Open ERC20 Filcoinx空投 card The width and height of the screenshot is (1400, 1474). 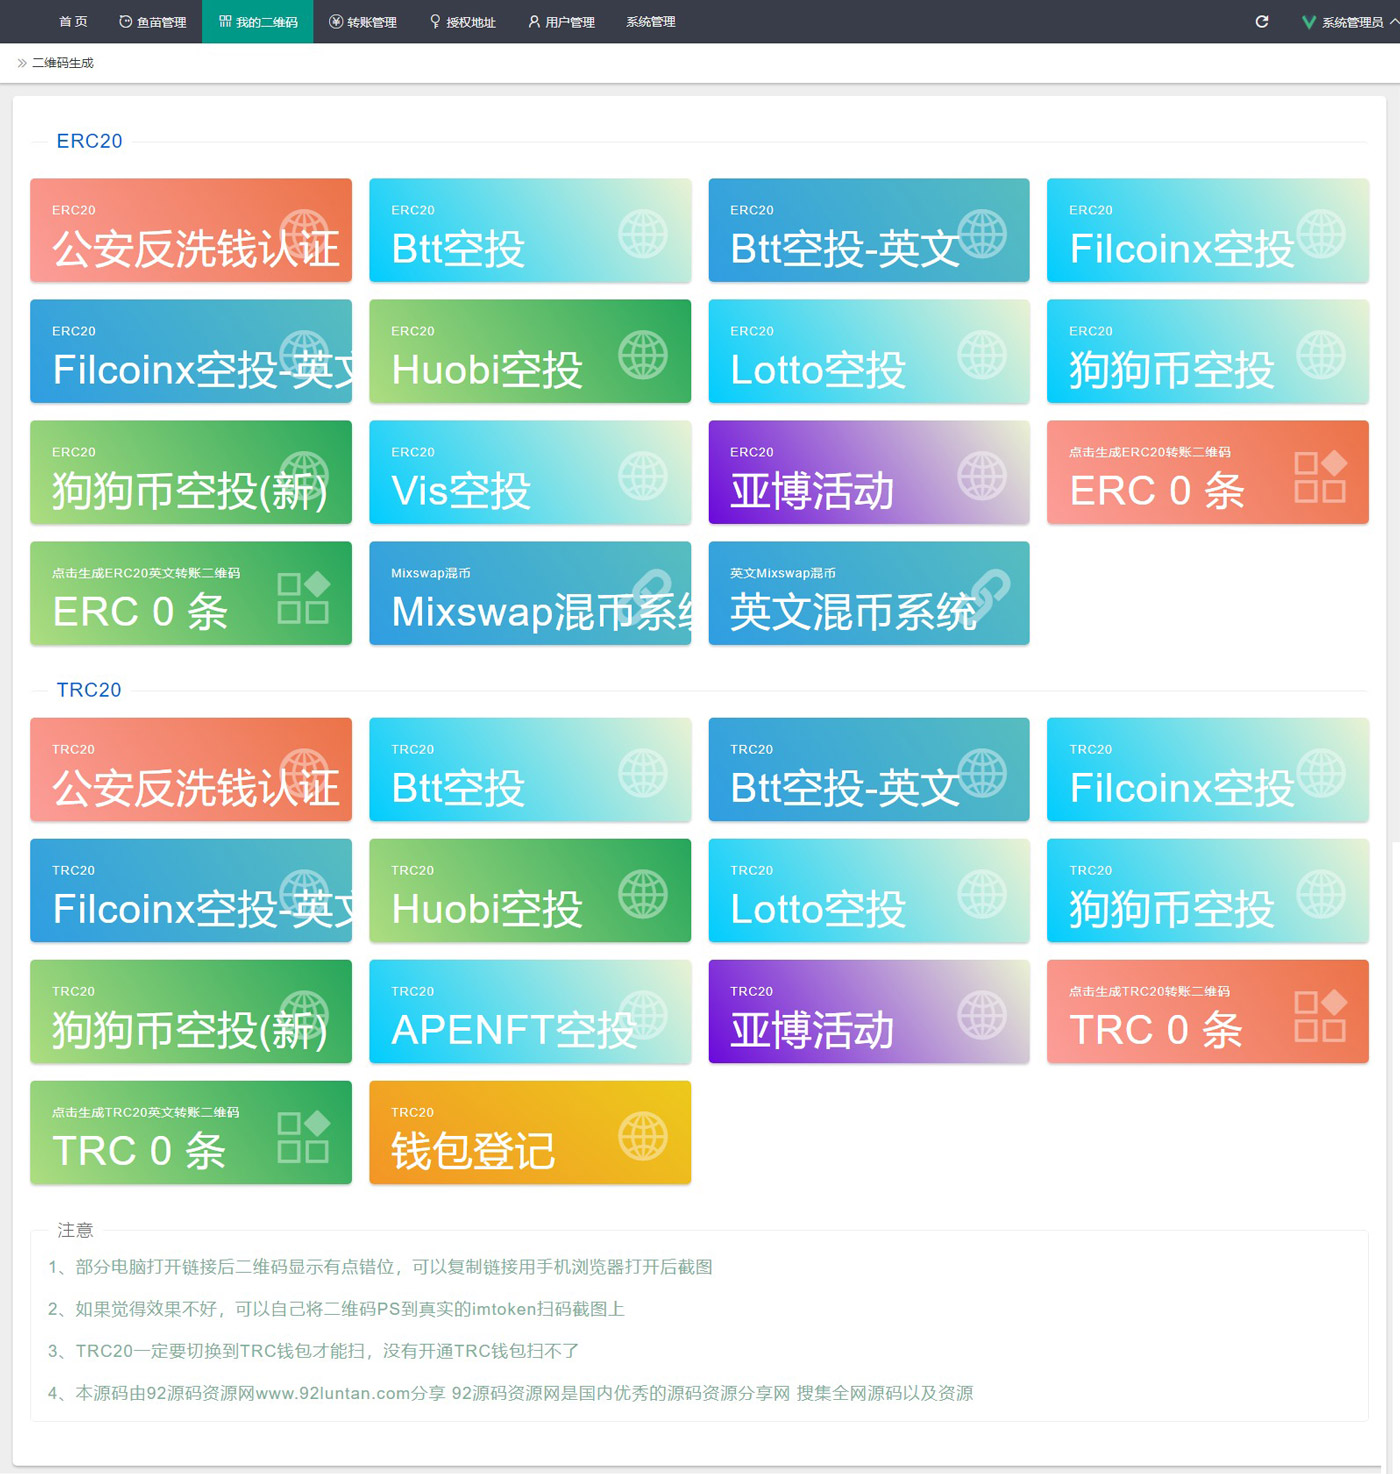coord(1208,230)
